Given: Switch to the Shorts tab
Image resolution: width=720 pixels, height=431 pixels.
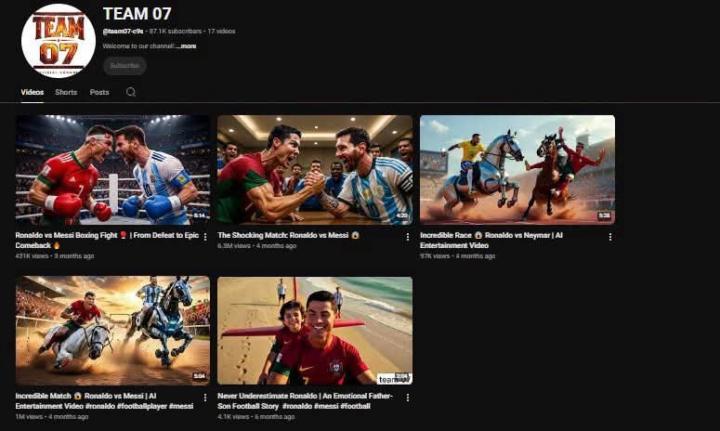Looking at the screenshot, I should (x=66, y=92).
